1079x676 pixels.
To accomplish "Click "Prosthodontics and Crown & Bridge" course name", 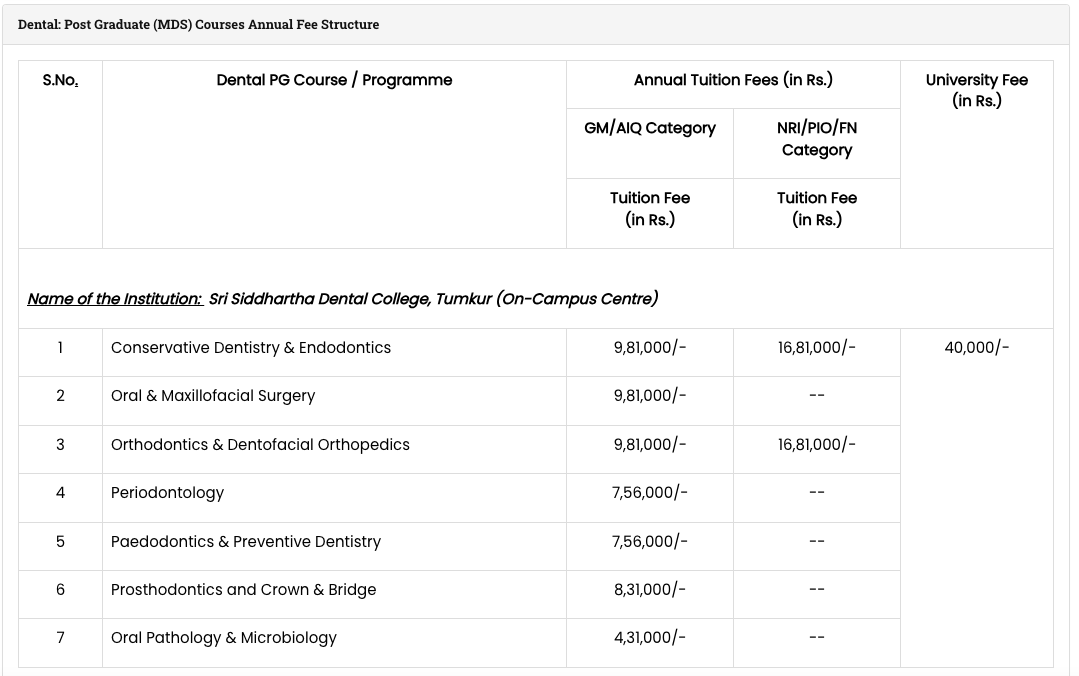I will click(243, 589).
